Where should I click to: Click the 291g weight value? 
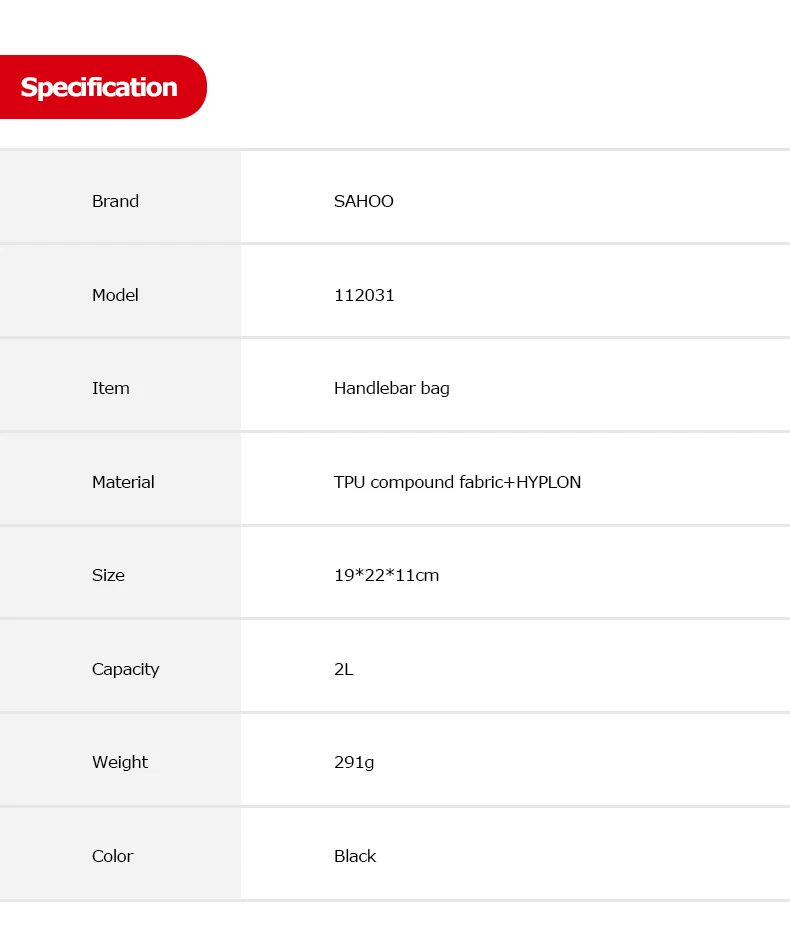pyautogui.click(x=354, y=763)
